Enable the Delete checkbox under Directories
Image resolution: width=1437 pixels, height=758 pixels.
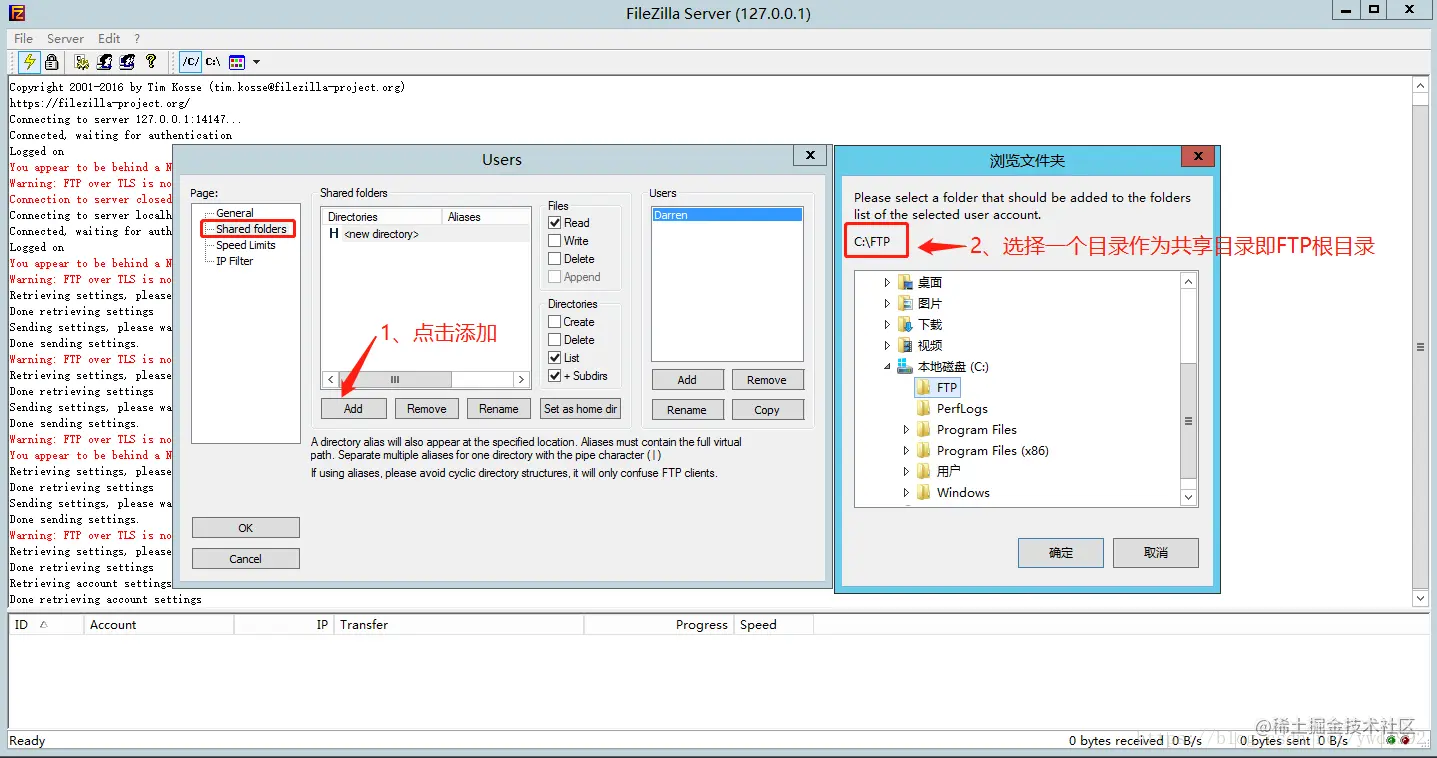[x=554, y=340]
